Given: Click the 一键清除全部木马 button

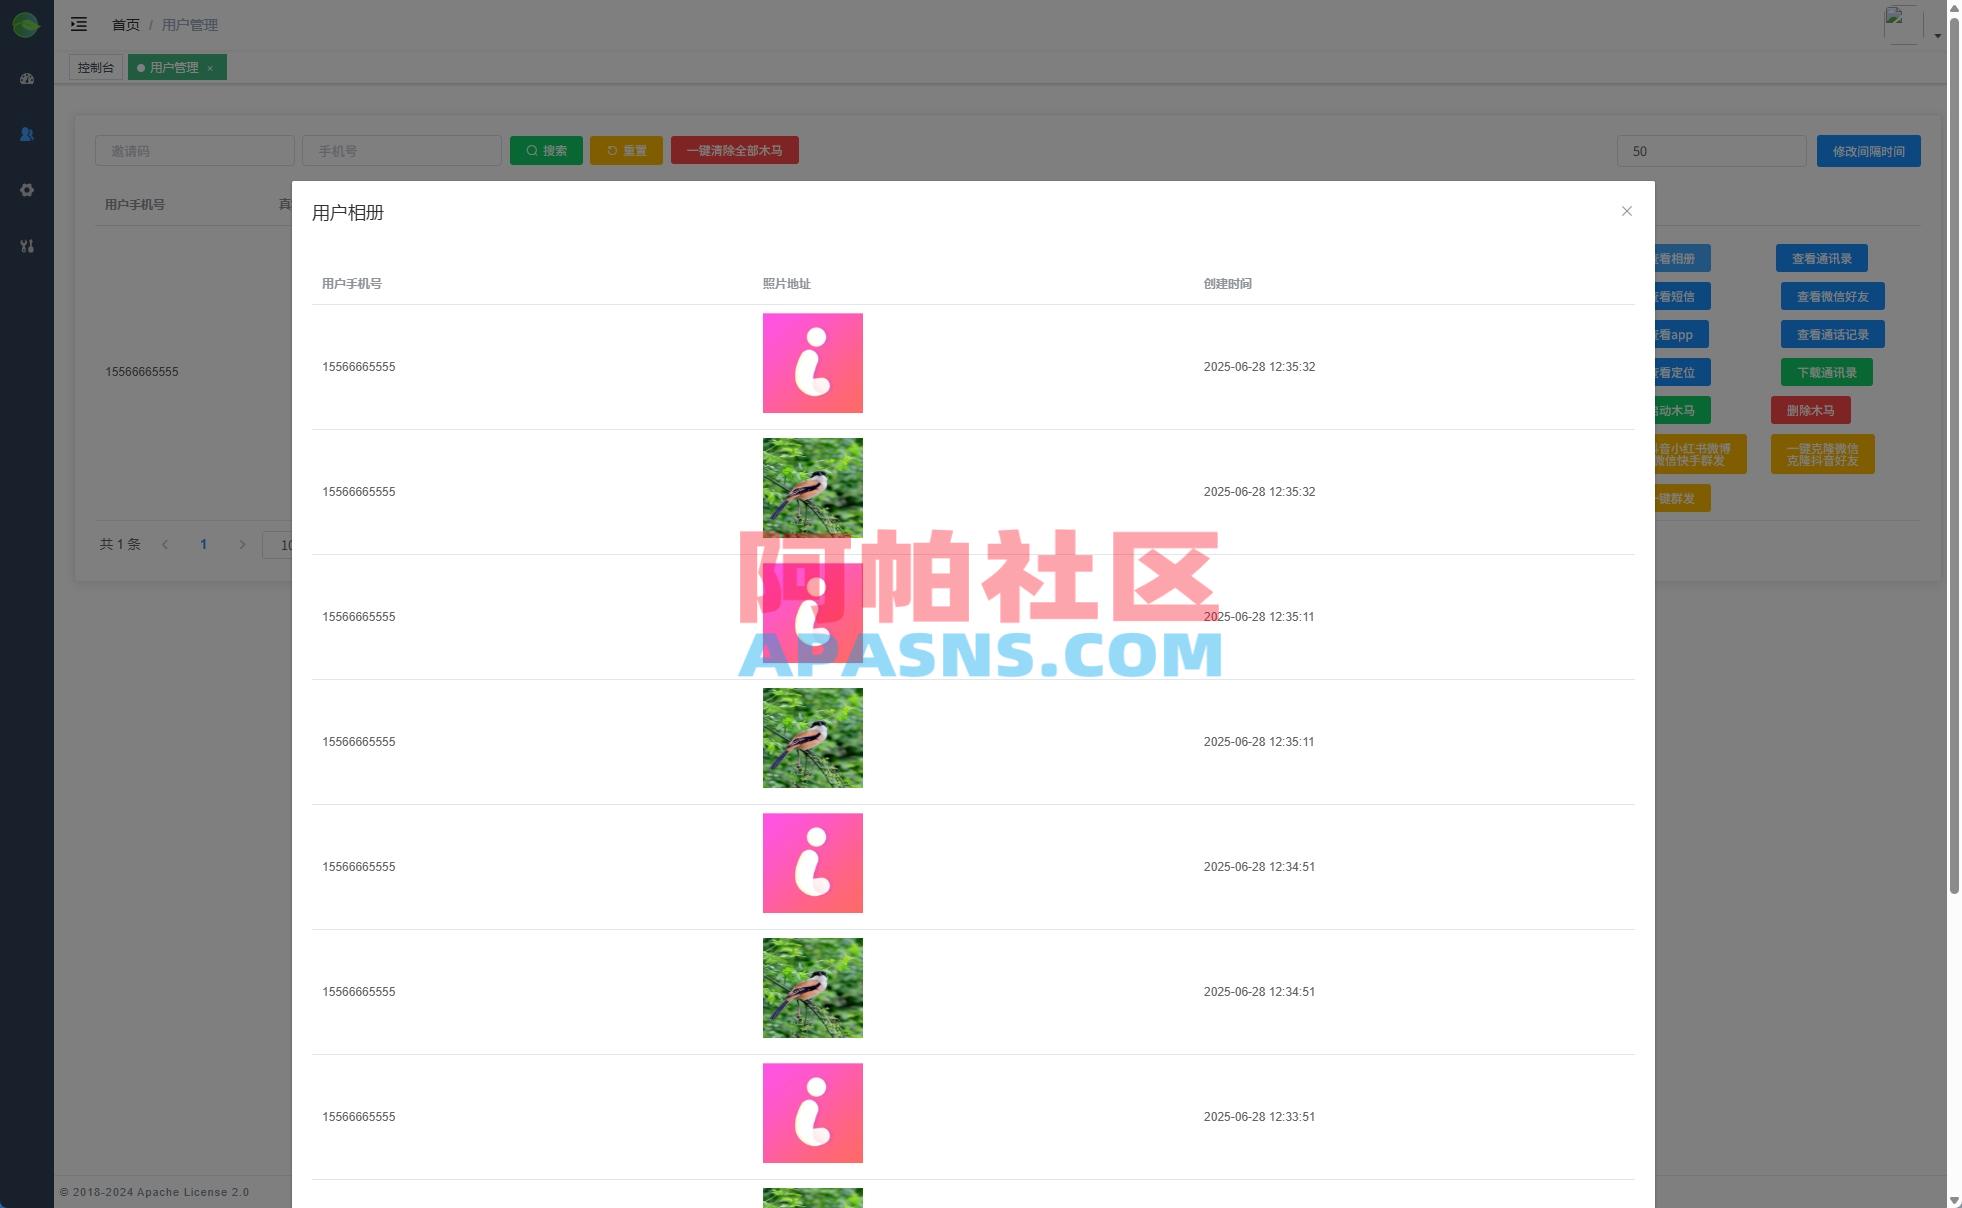Looking at the screenshot, I should [x=735, y=150].
